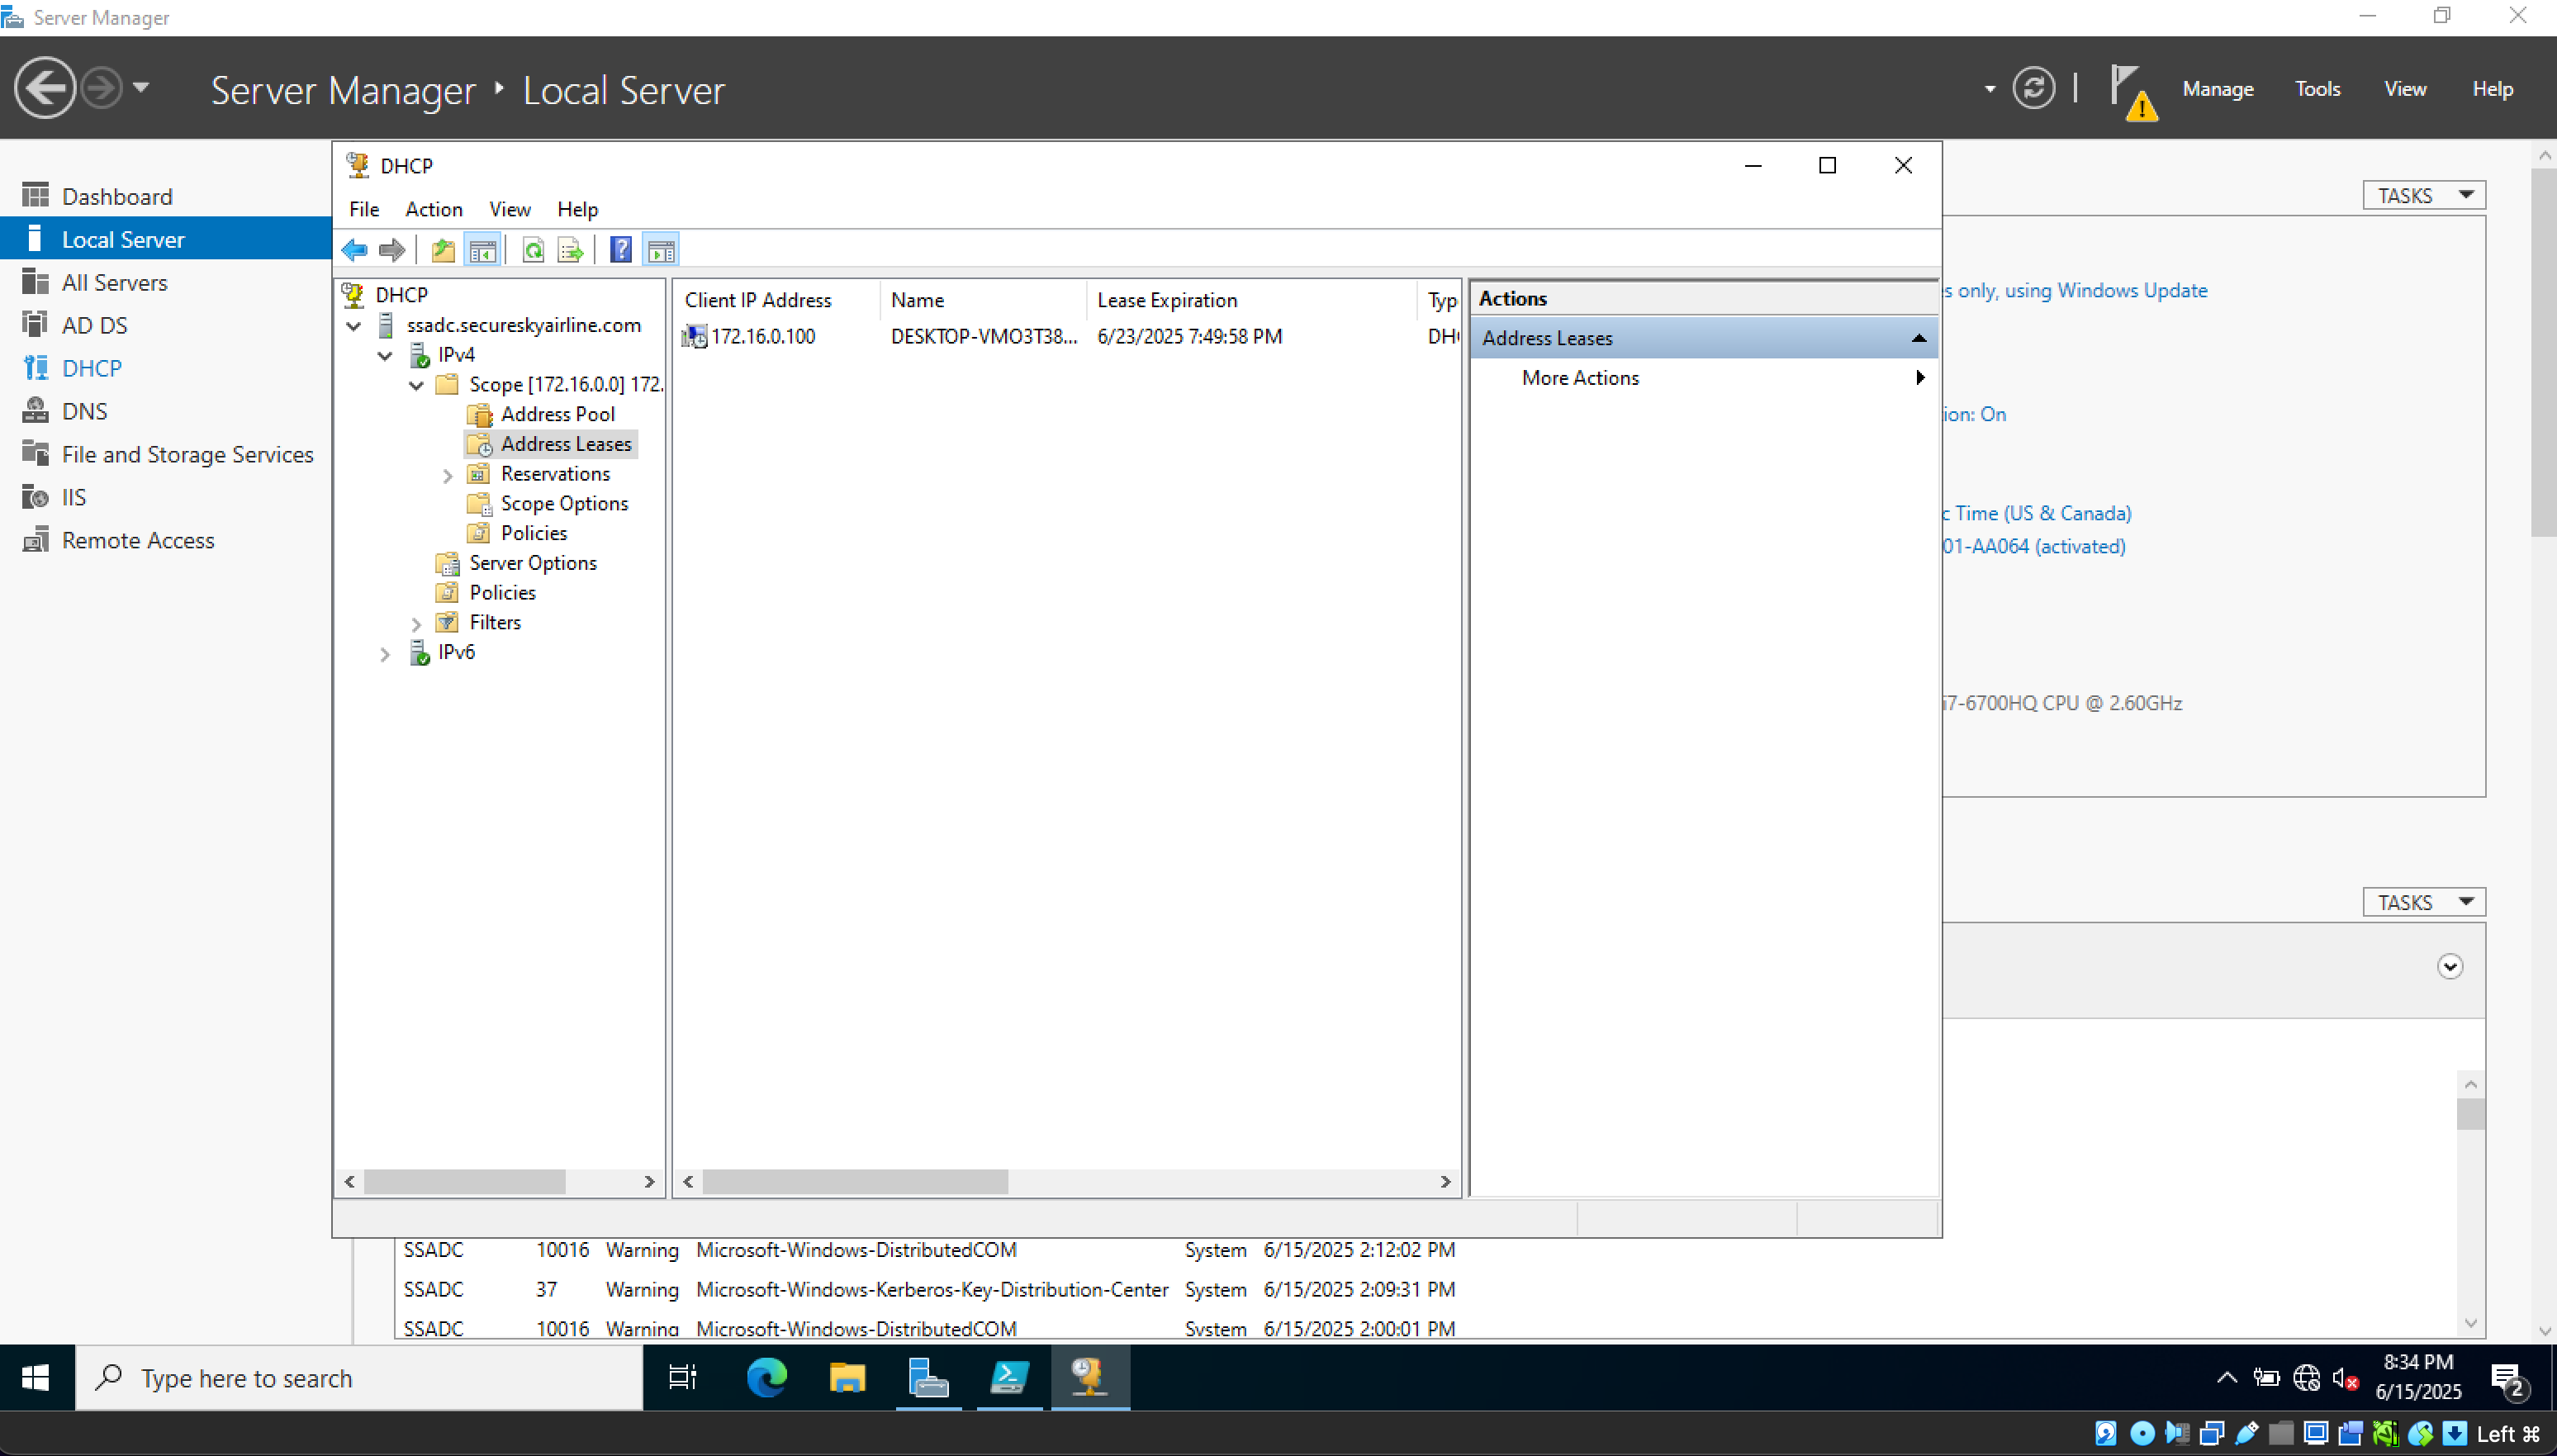The height and width of the screenshot is (1456, 2557).
Task: Open the Server Manager View menu
Action: tap(2404, 89)
